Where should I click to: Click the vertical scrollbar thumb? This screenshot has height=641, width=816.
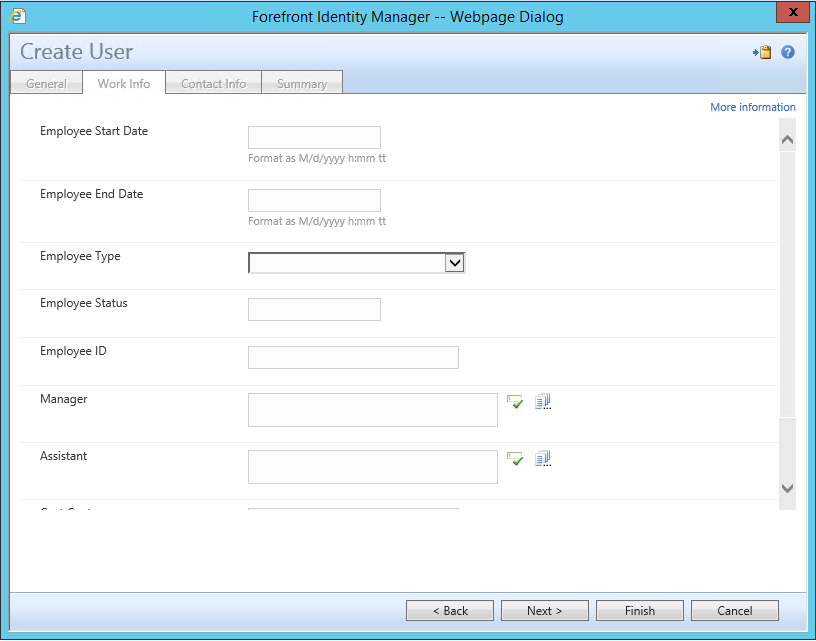[x=787, y=284]
